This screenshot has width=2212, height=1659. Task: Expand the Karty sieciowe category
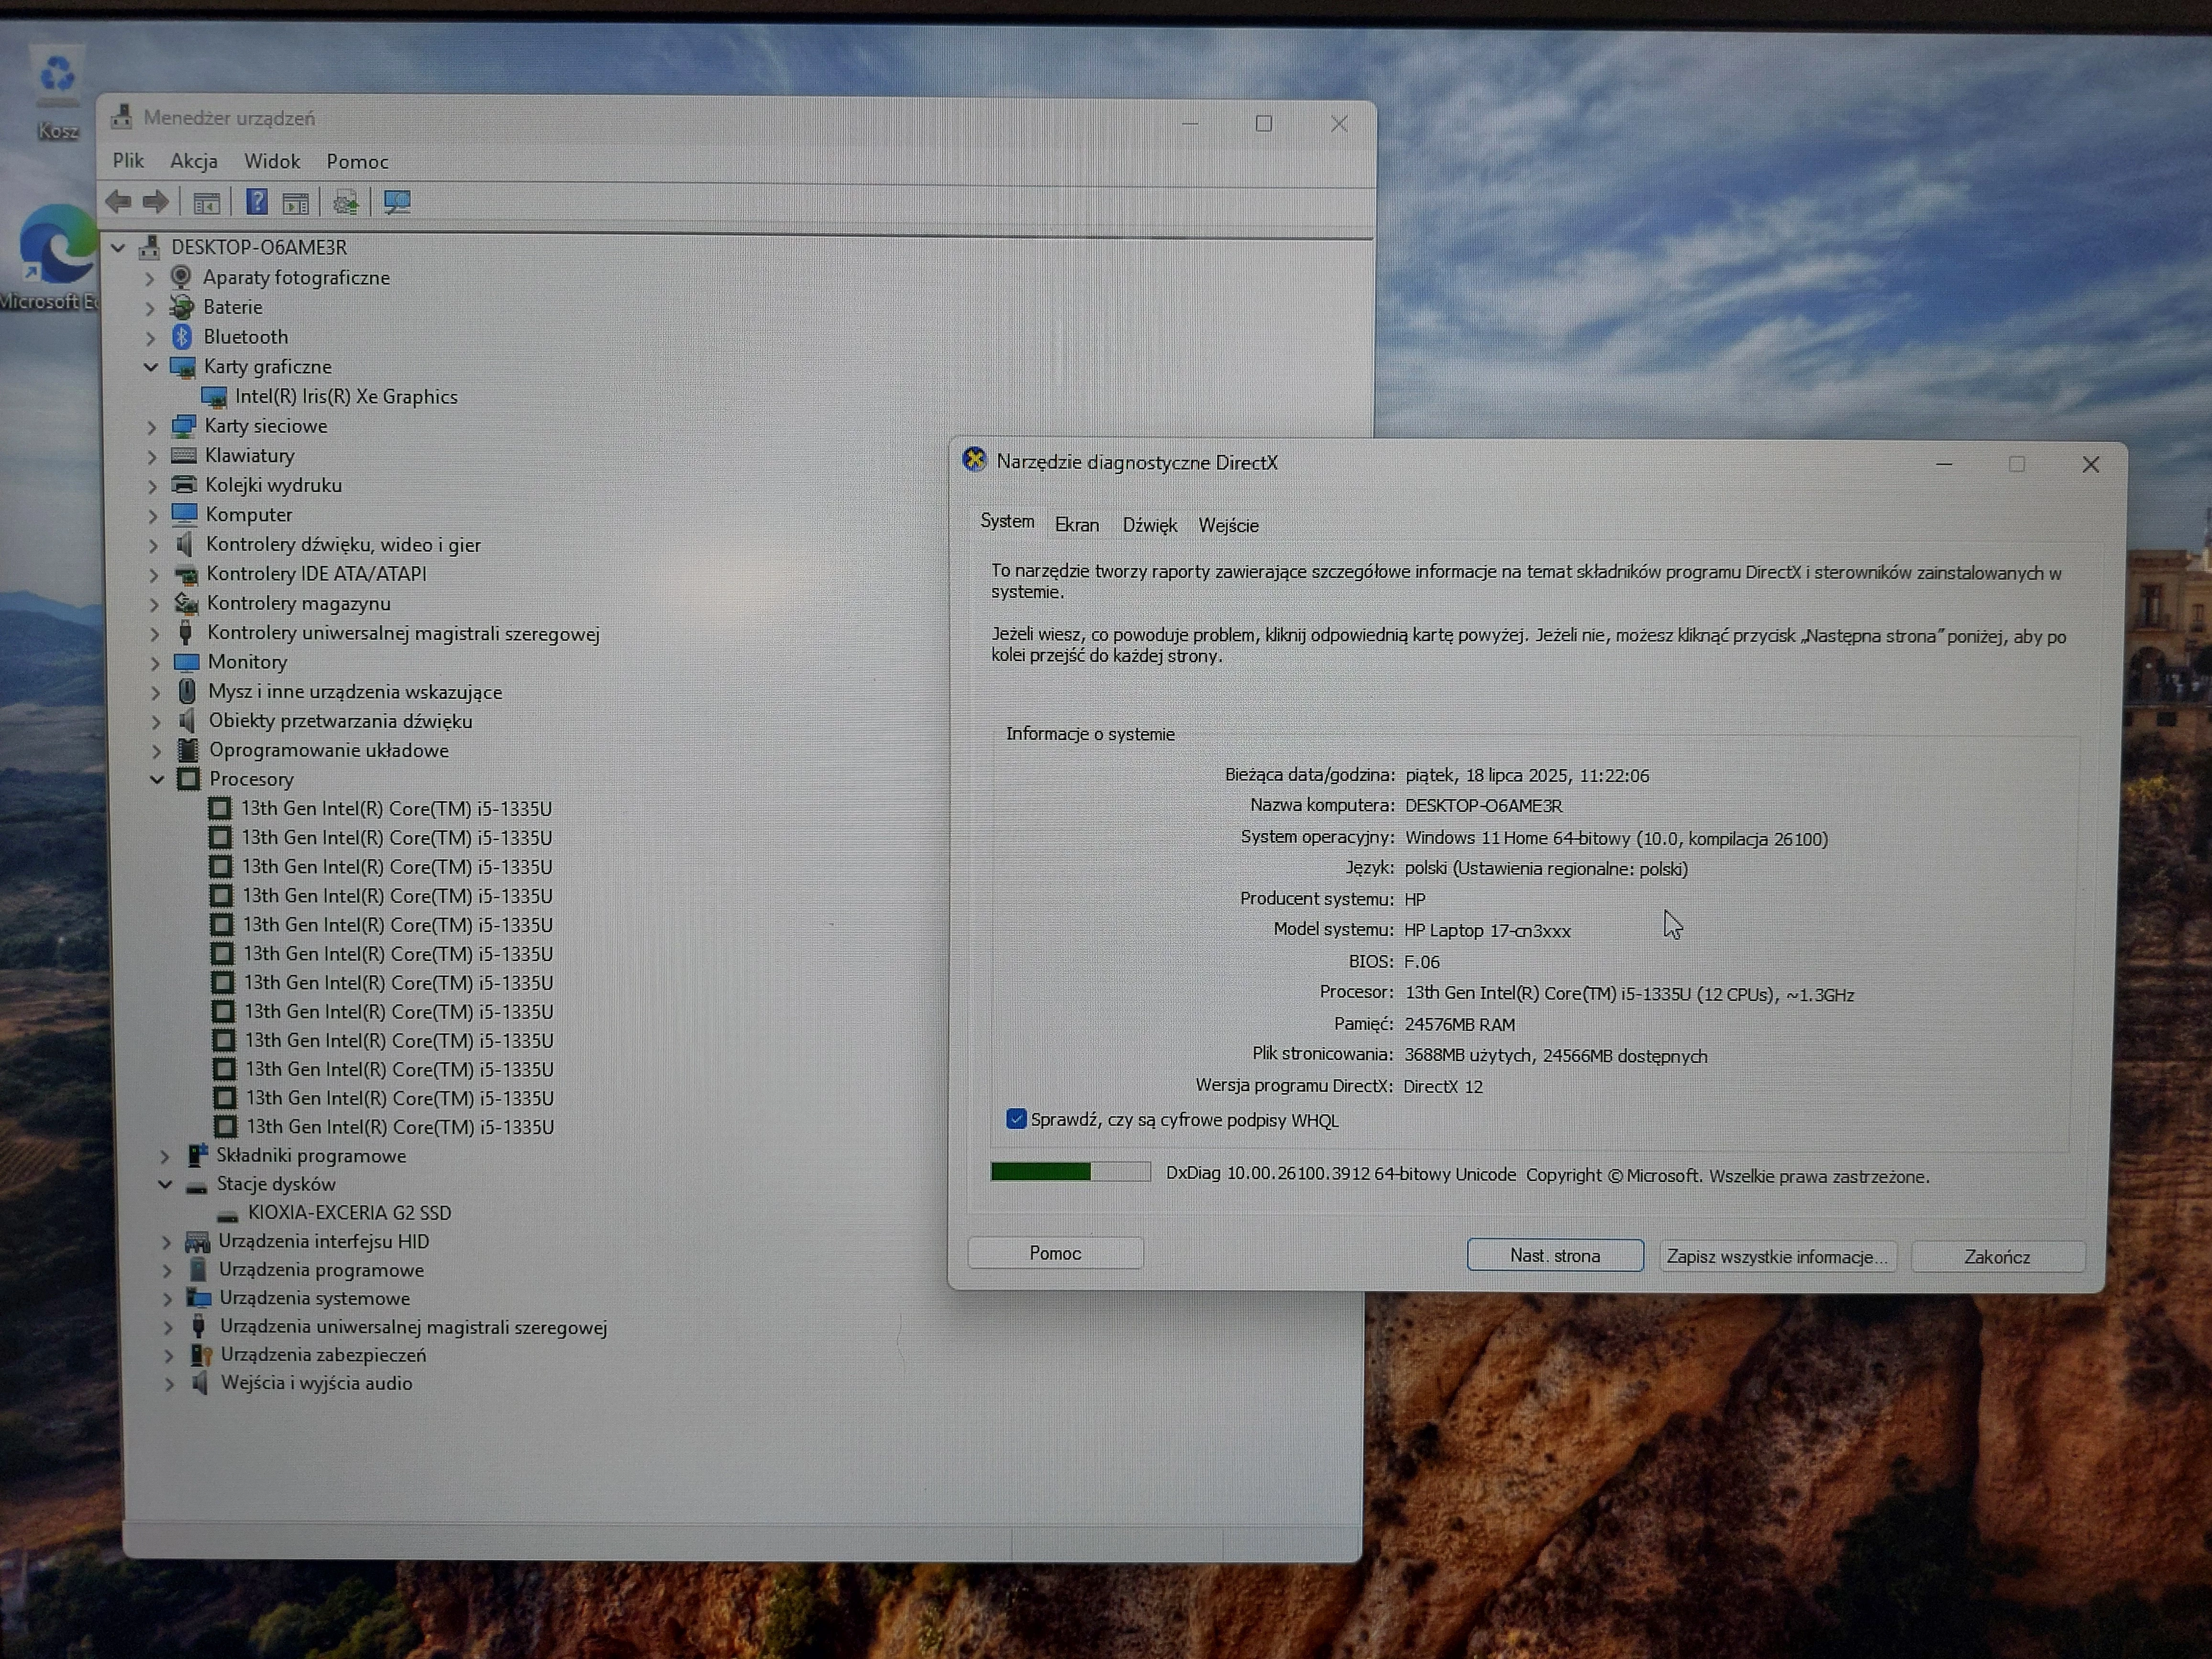click(151, 427)
